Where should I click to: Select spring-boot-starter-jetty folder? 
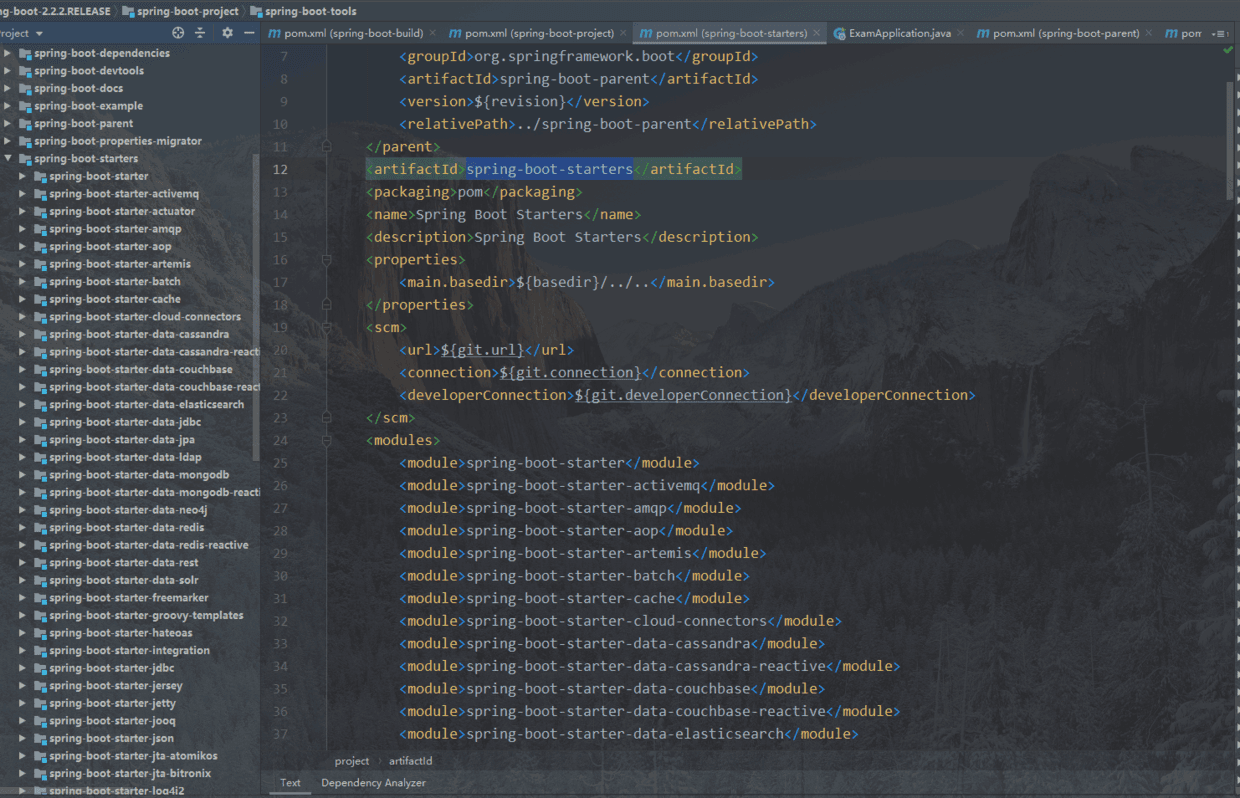click(112, 703)
